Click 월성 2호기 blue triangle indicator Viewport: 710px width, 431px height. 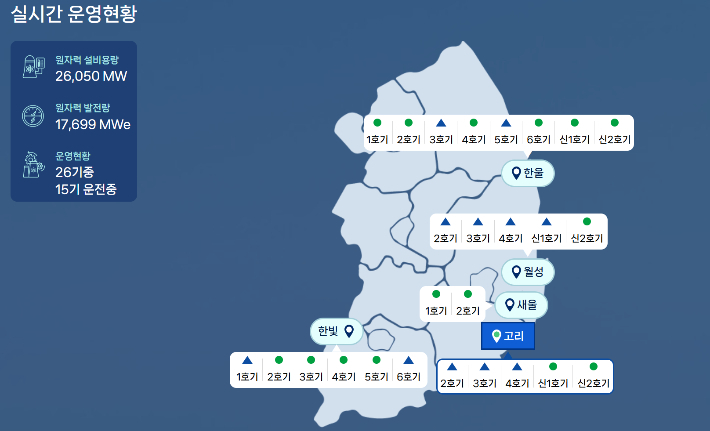click(445, 222)
